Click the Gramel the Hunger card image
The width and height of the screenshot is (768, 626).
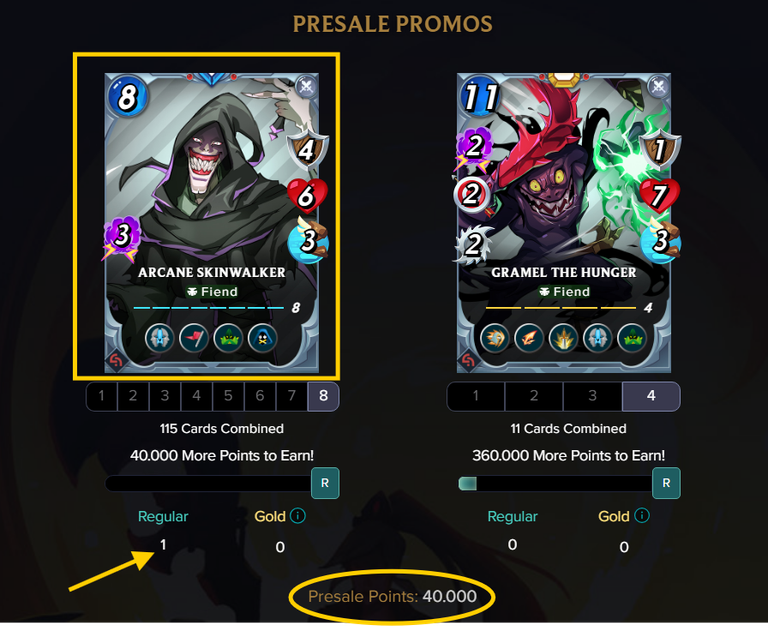(x=564, y=223)
